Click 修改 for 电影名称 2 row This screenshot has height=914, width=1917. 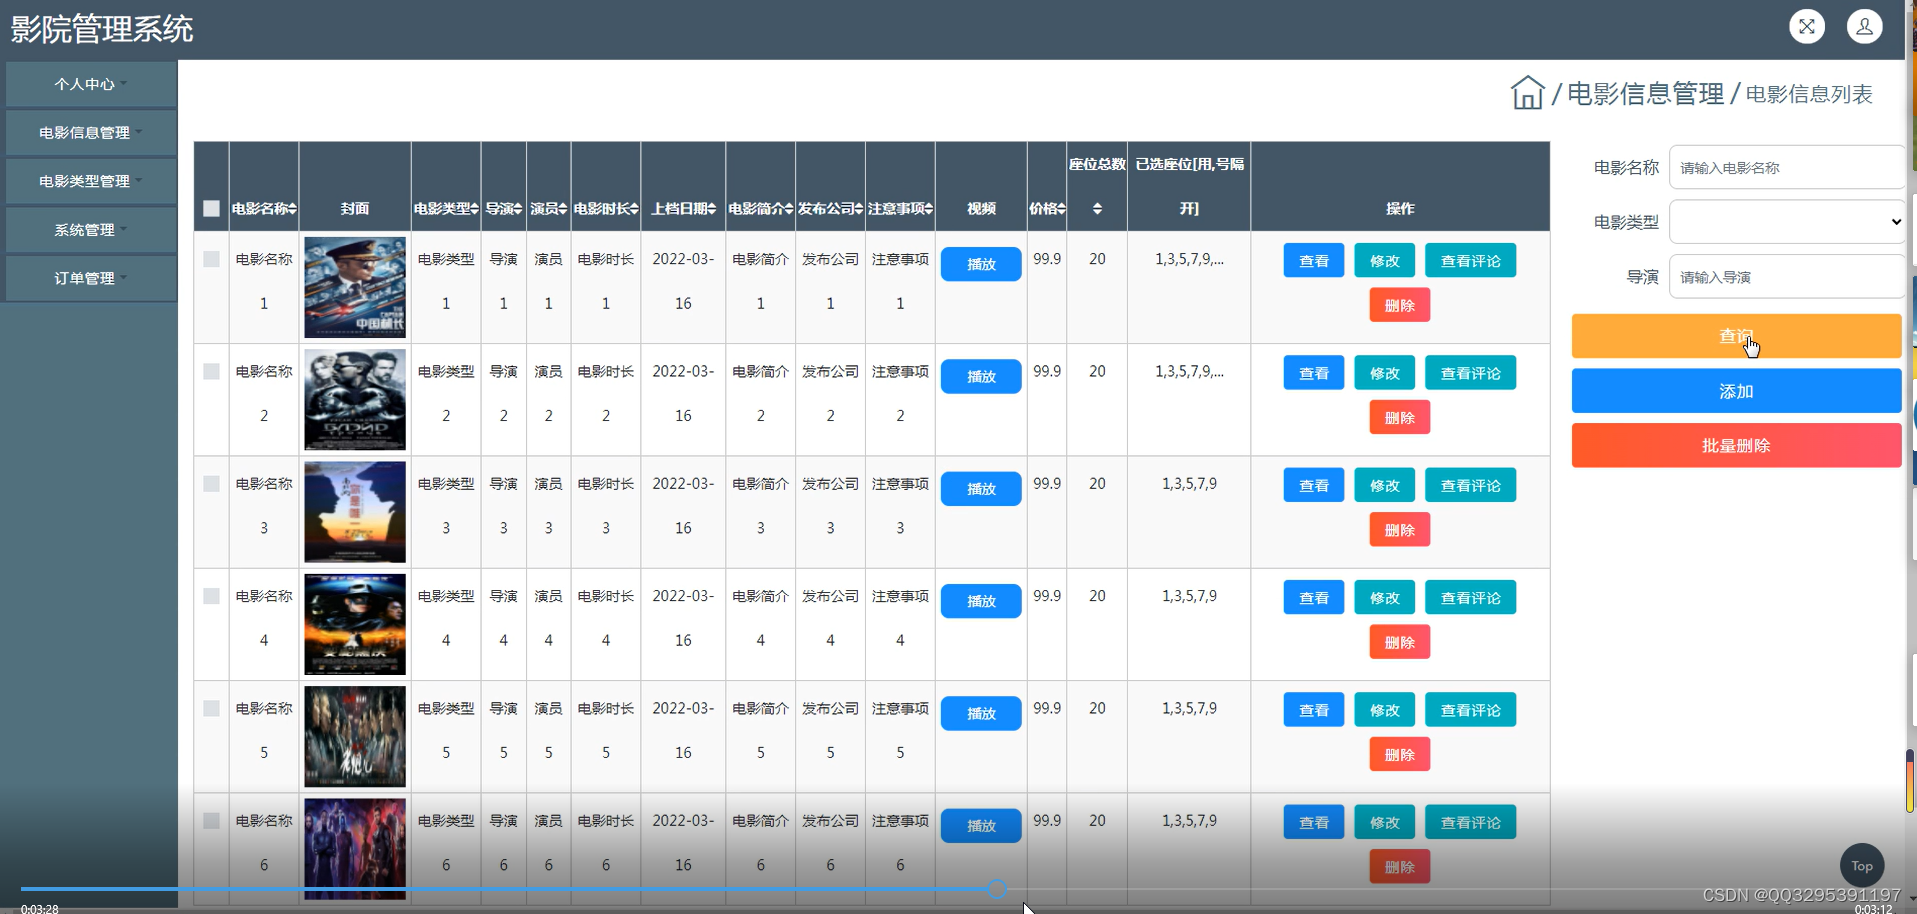pyautogui.click(x=1384, y=373)
